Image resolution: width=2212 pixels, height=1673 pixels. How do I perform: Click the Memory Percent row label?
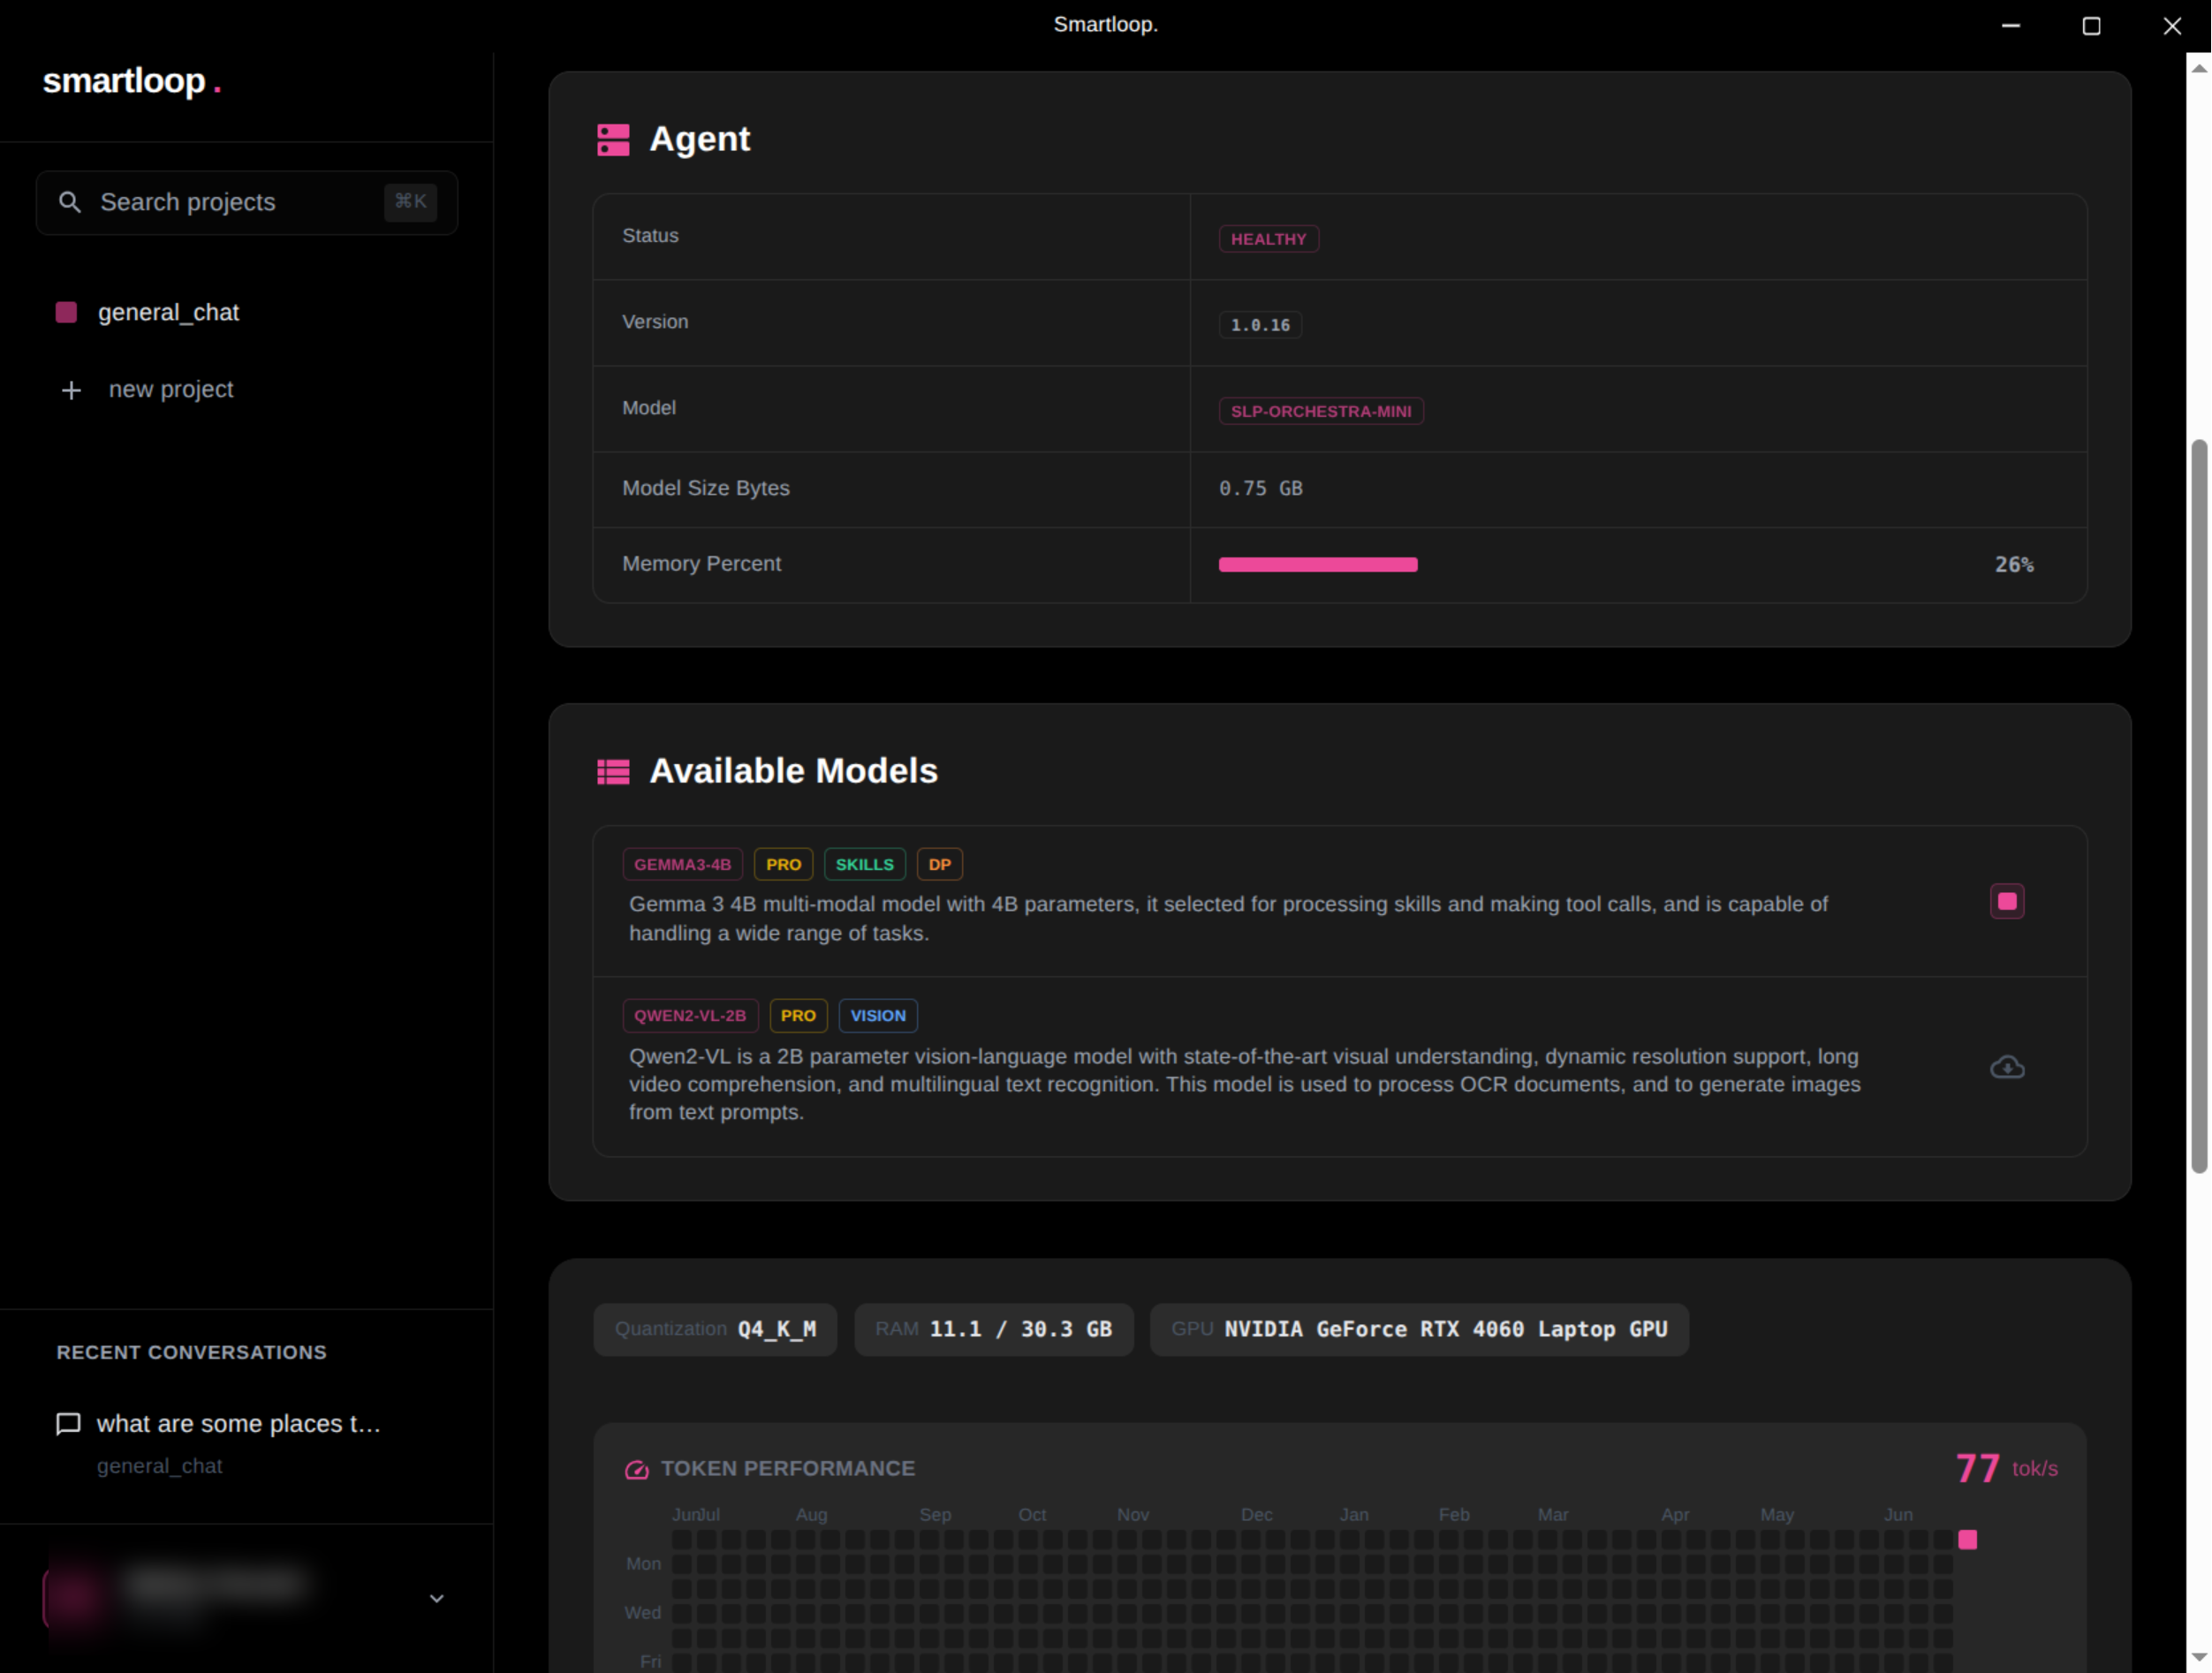point(701,564)
